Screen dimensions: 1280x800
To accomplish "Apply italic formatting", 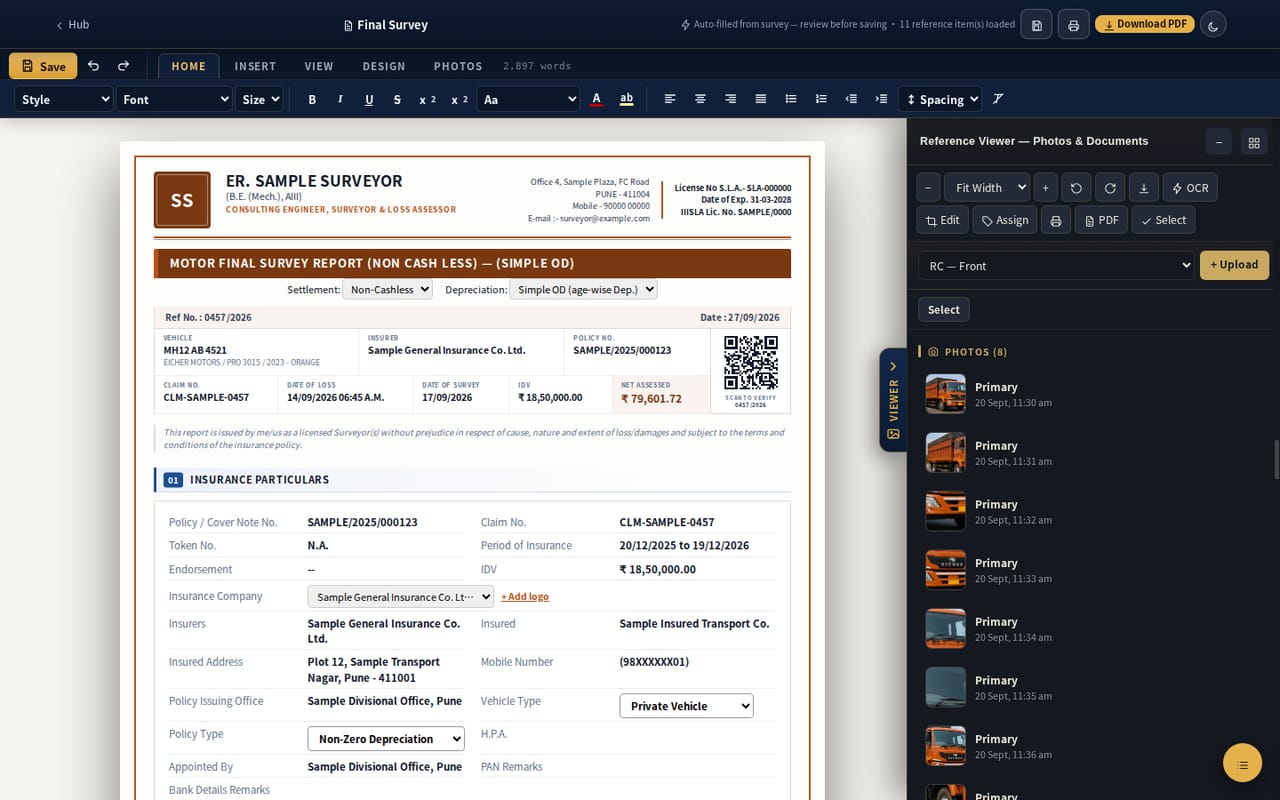I will coord(340,99).
